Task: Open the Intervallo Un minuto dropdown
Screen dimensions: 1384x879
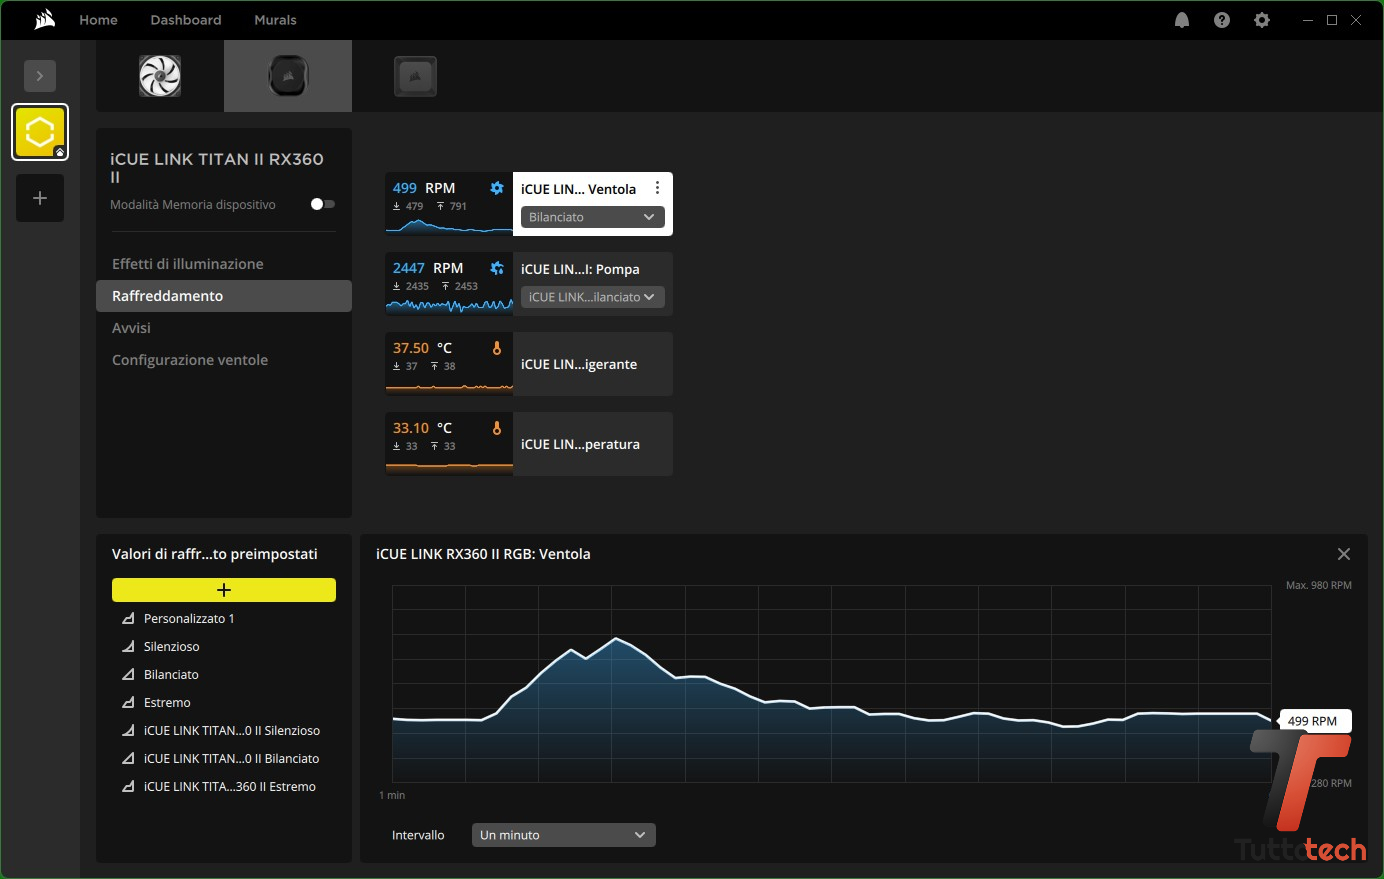Action: point(564,835)
